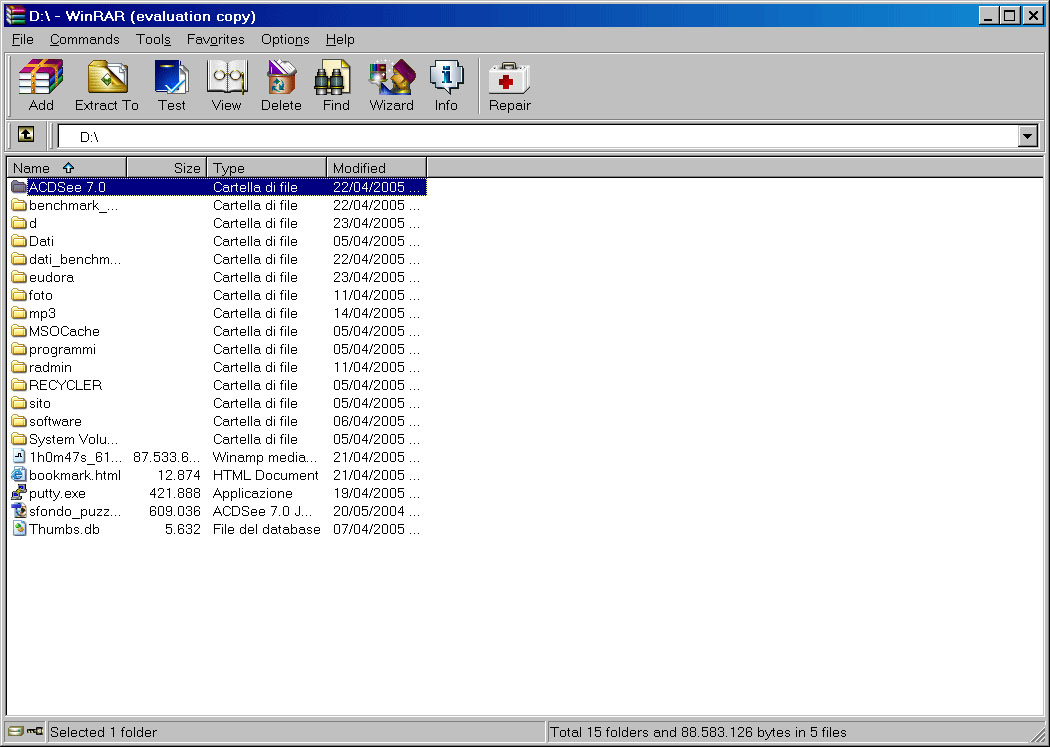Click the File del database type cell

coord(267,529)
